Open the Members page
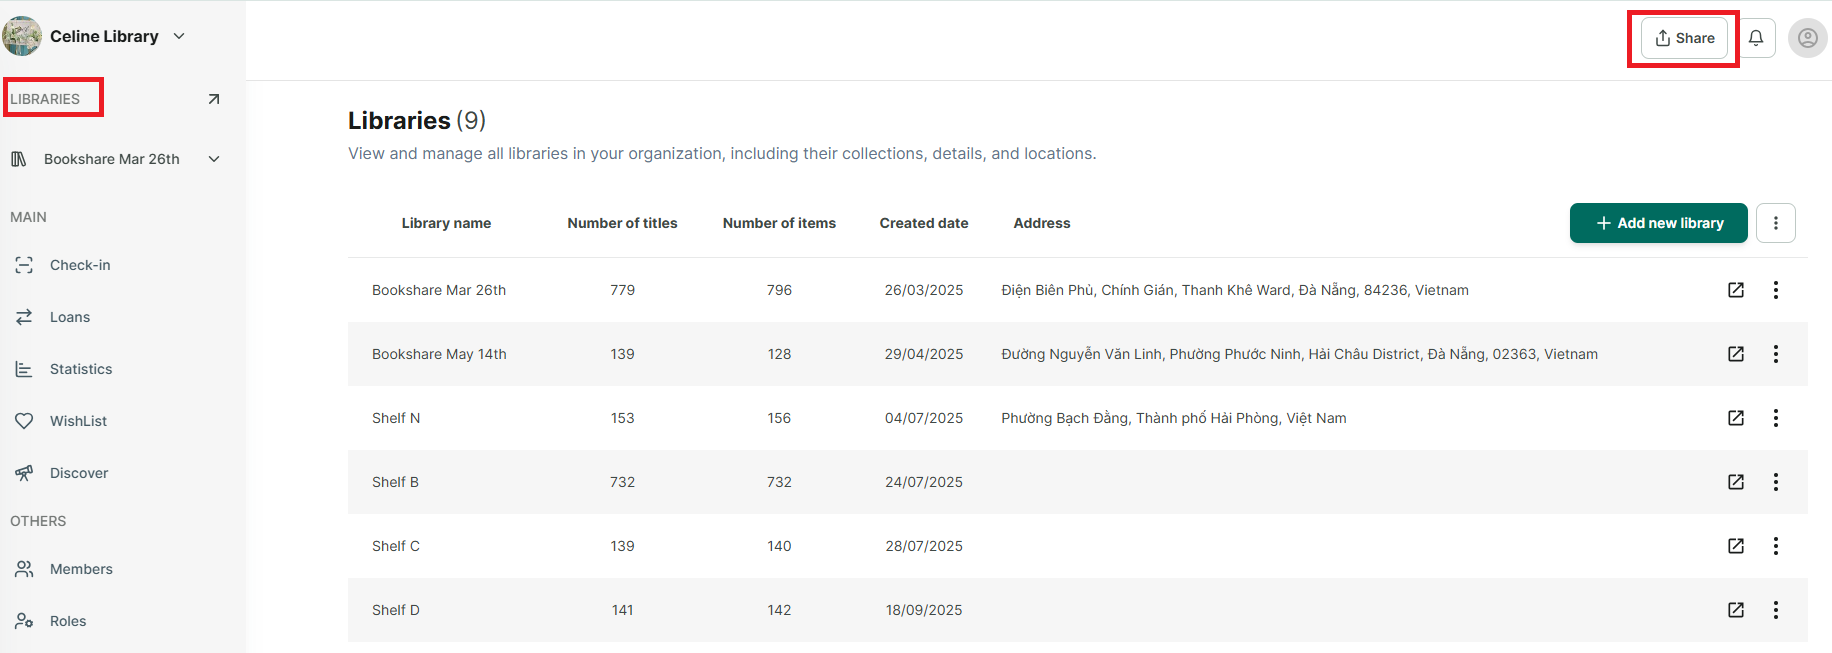Viewport: 1832px width, 653px height. click(x=81, y=569)
